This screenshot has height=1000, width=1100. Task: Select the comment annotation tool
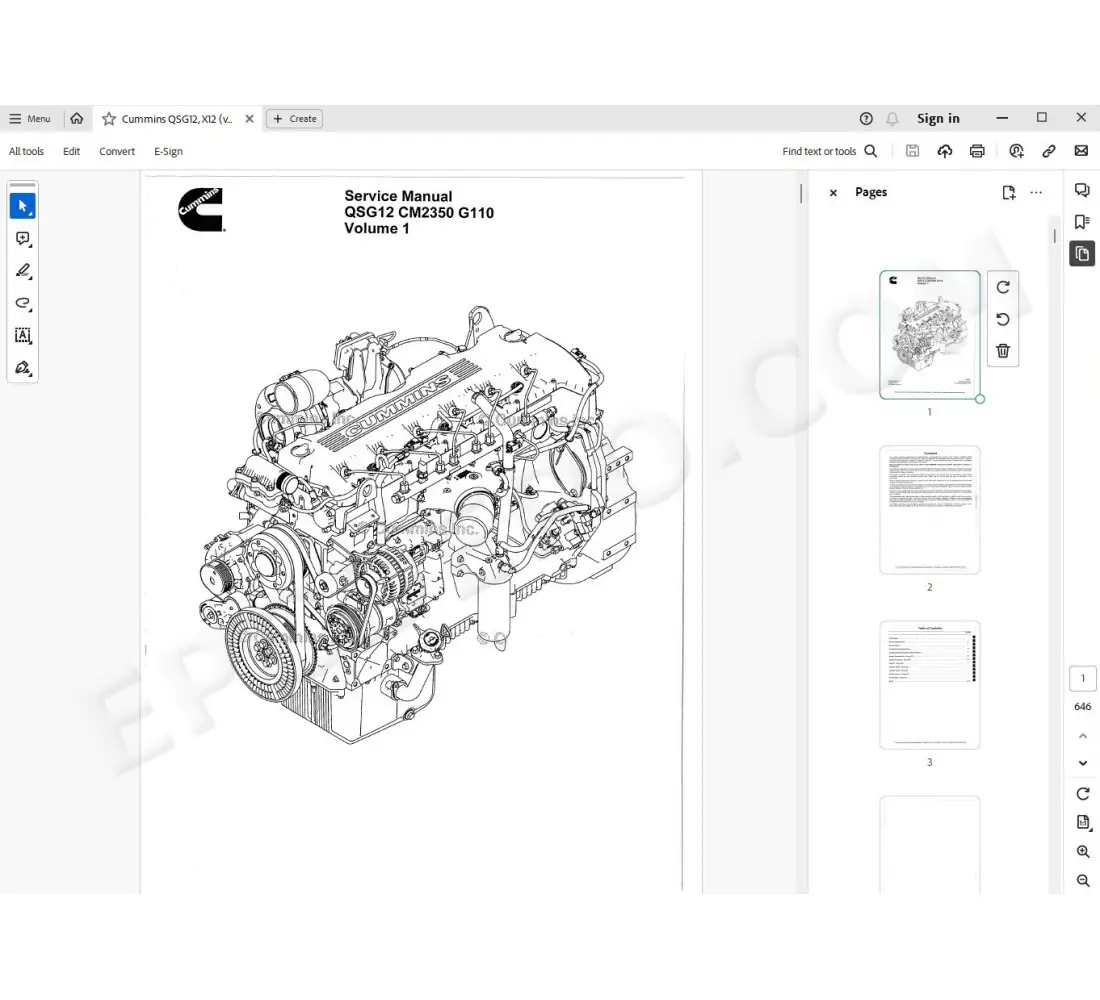(x=23, y=238)
